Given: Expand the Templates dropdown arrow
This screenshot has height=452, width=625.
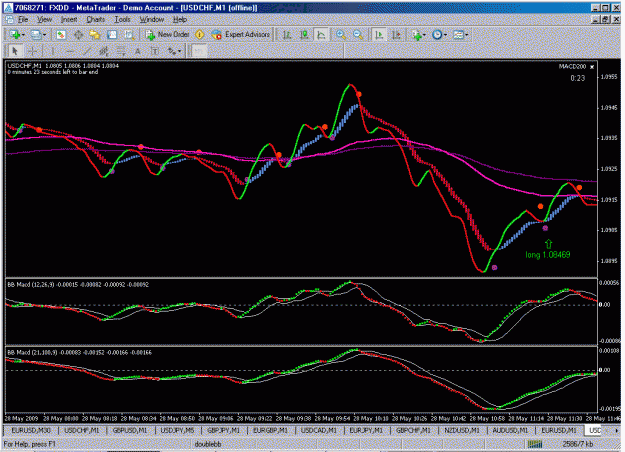Looking at the screenshot, I should pyautogui.click(x=466, y=35).
